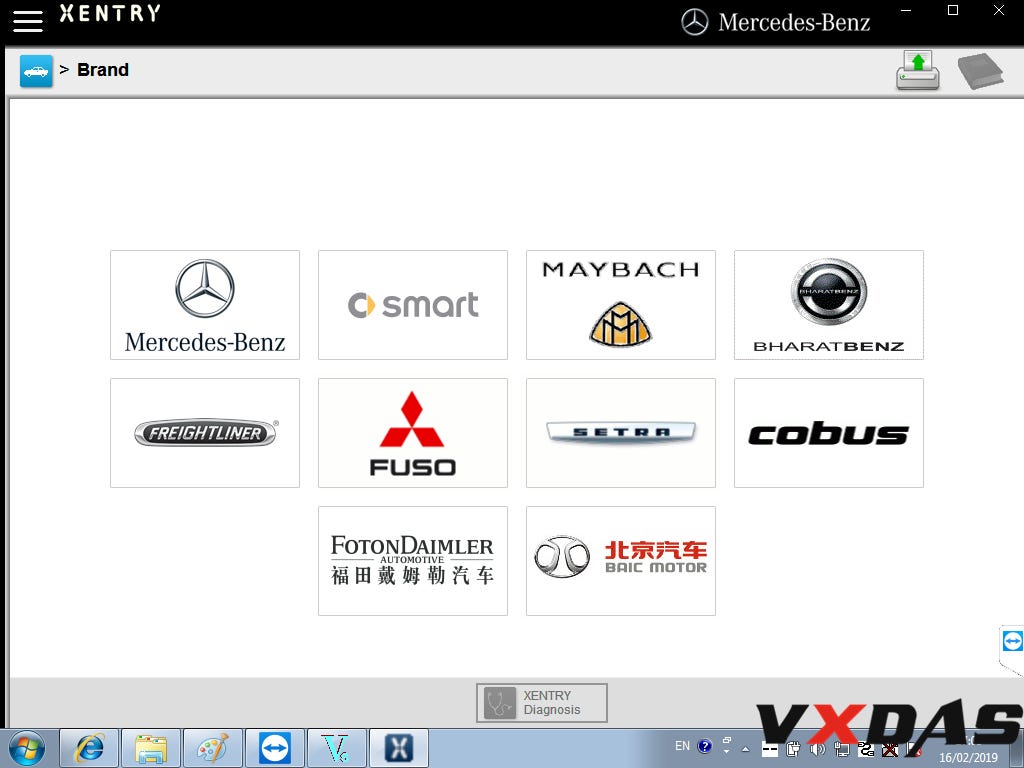This screenshot has width=1024, height=768.
Task: Click the crossed-out red X tray icon
Action: pos(889,749)
